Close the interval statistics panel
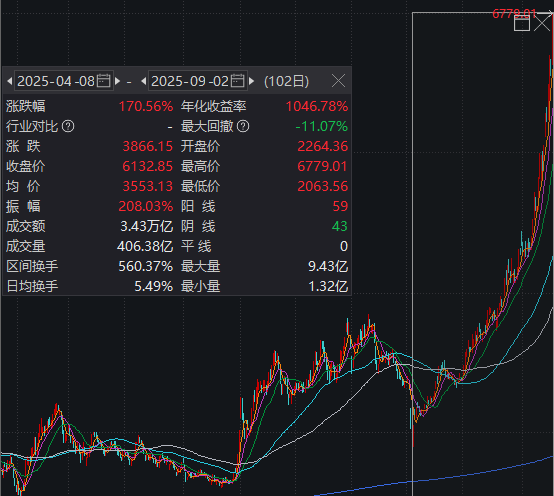This screenshot has height=496, width=554. pyautogui.click(x=338, y=81)
